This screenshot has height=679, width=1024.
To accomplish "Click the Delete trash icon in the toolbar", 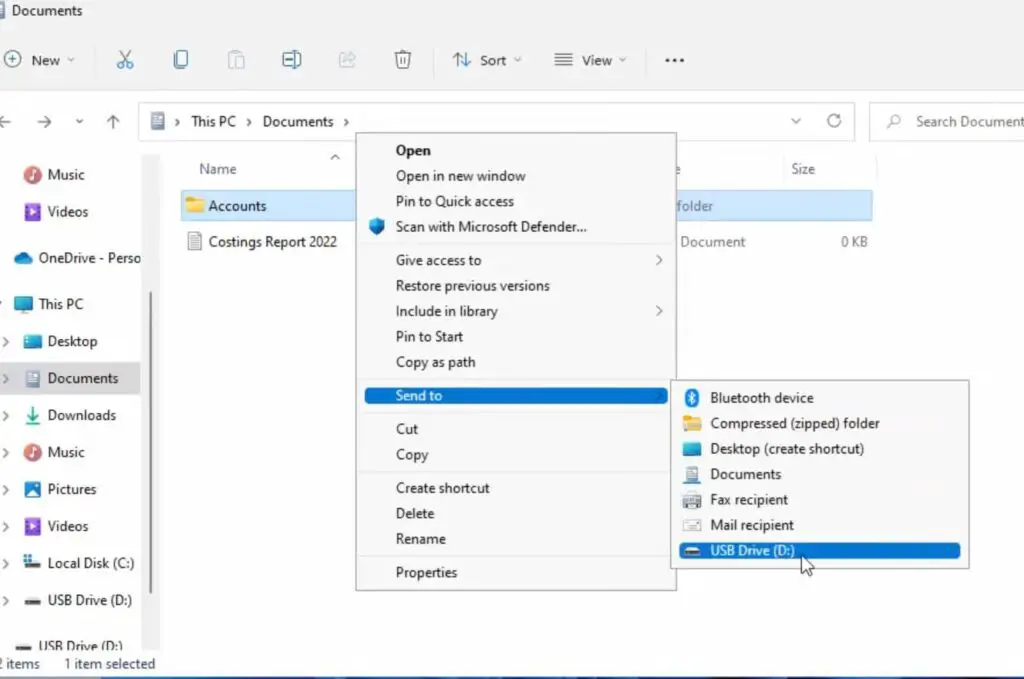I will [403, 60].
